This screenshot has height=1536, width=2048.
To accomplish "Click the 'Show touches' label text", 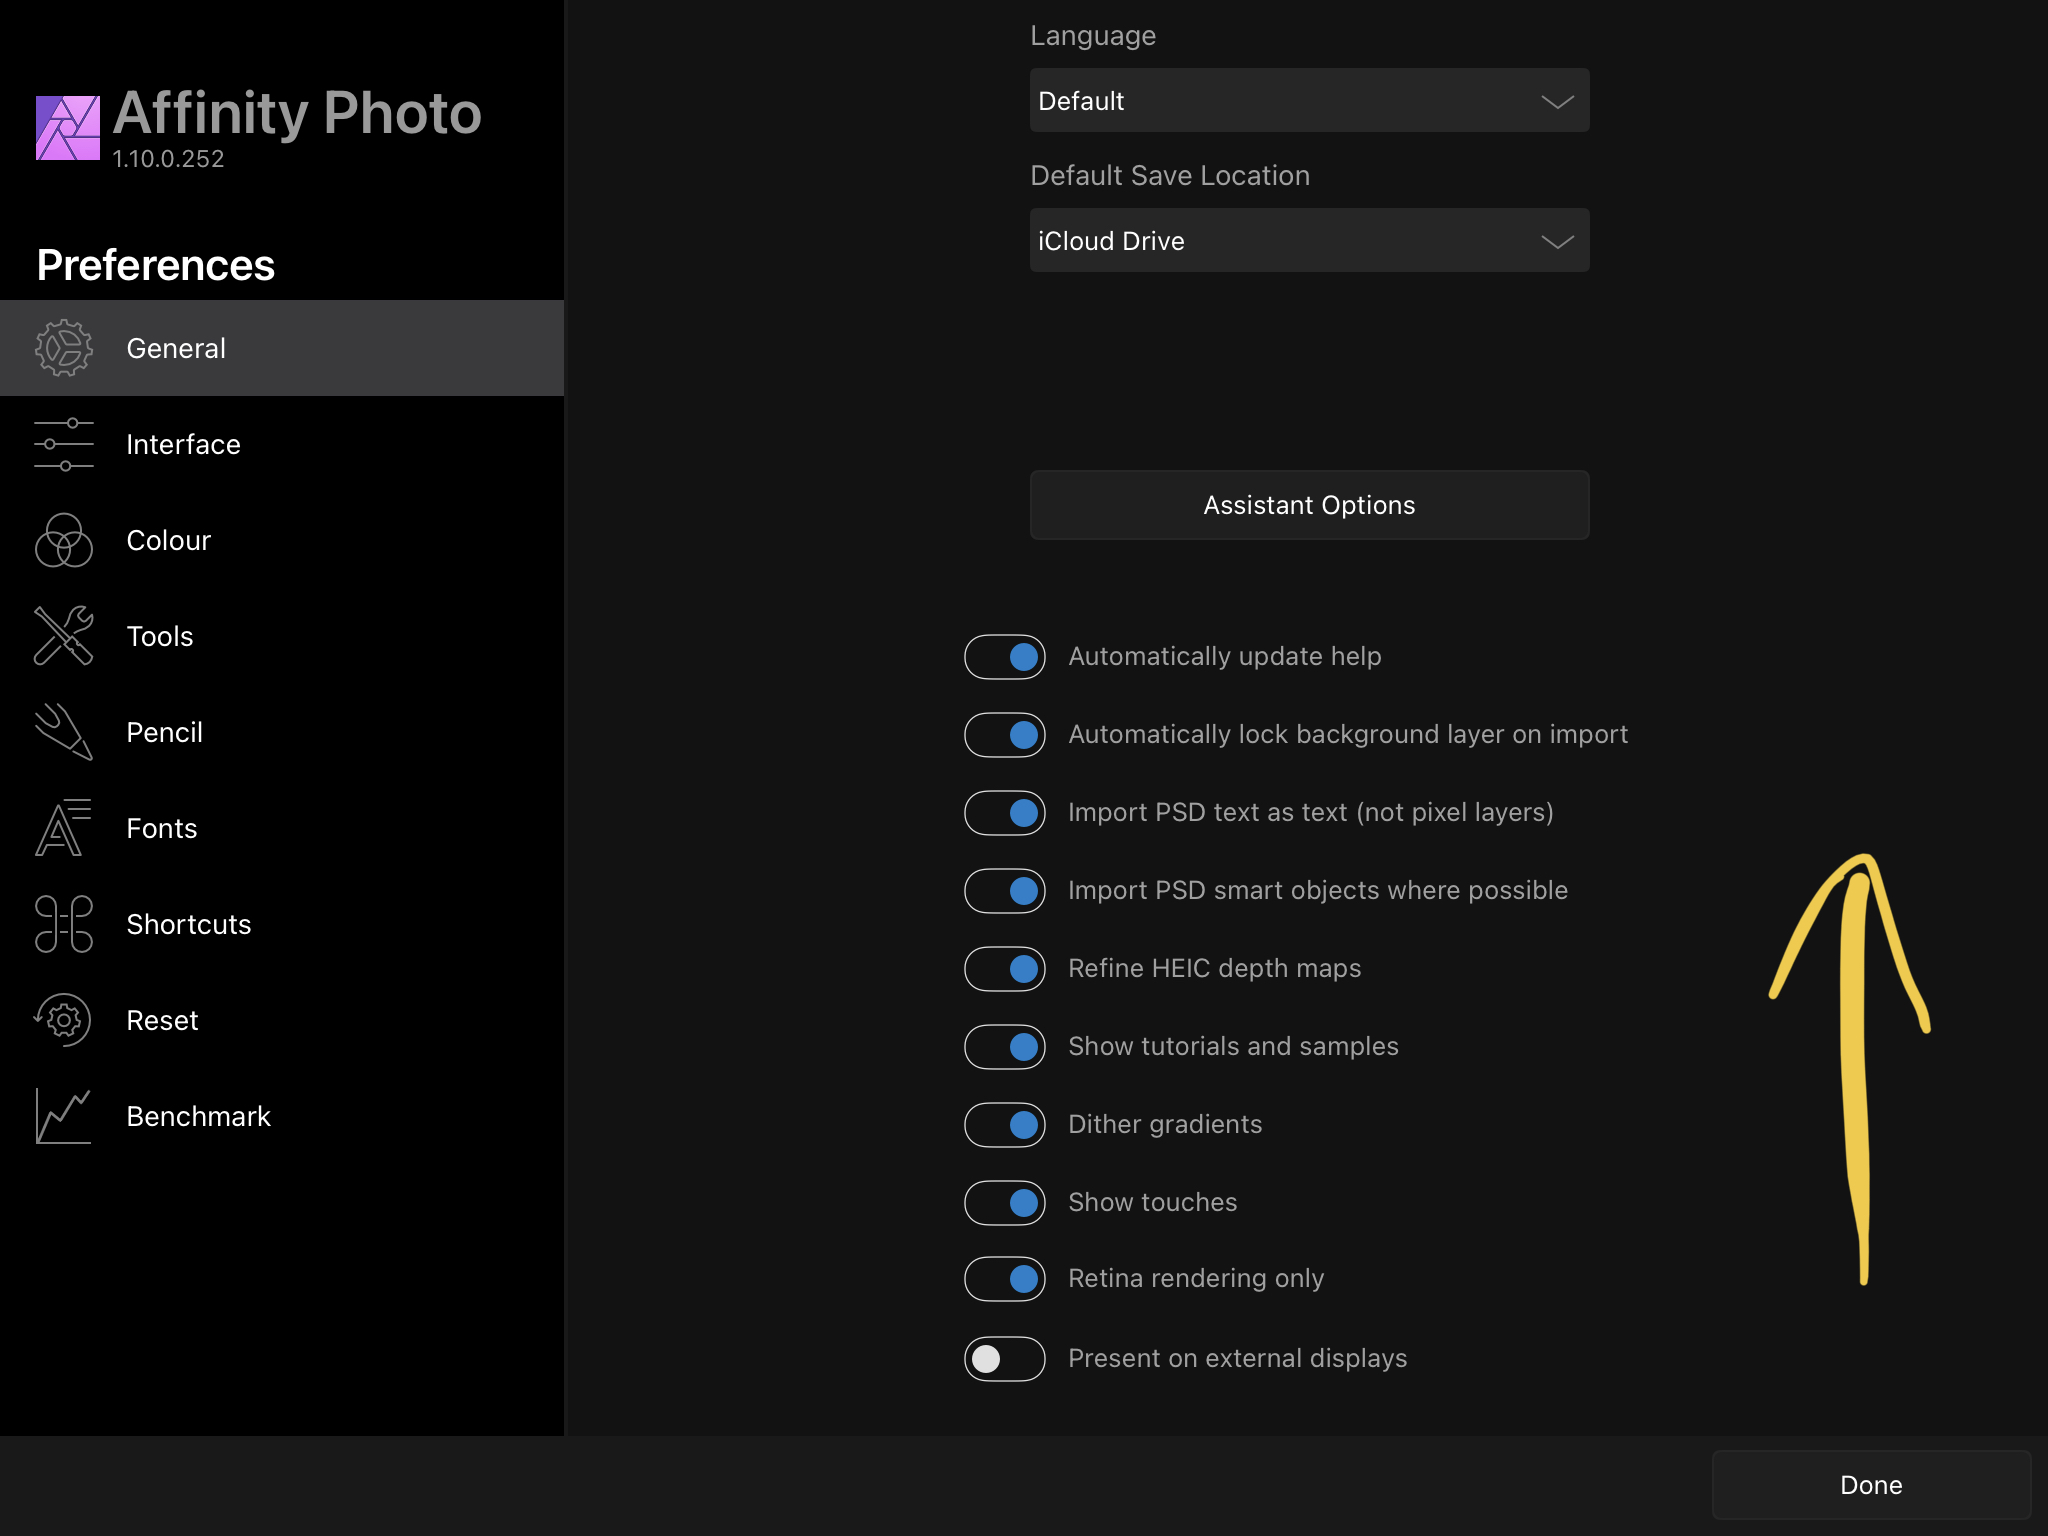I will (x=1152, y=1202).
